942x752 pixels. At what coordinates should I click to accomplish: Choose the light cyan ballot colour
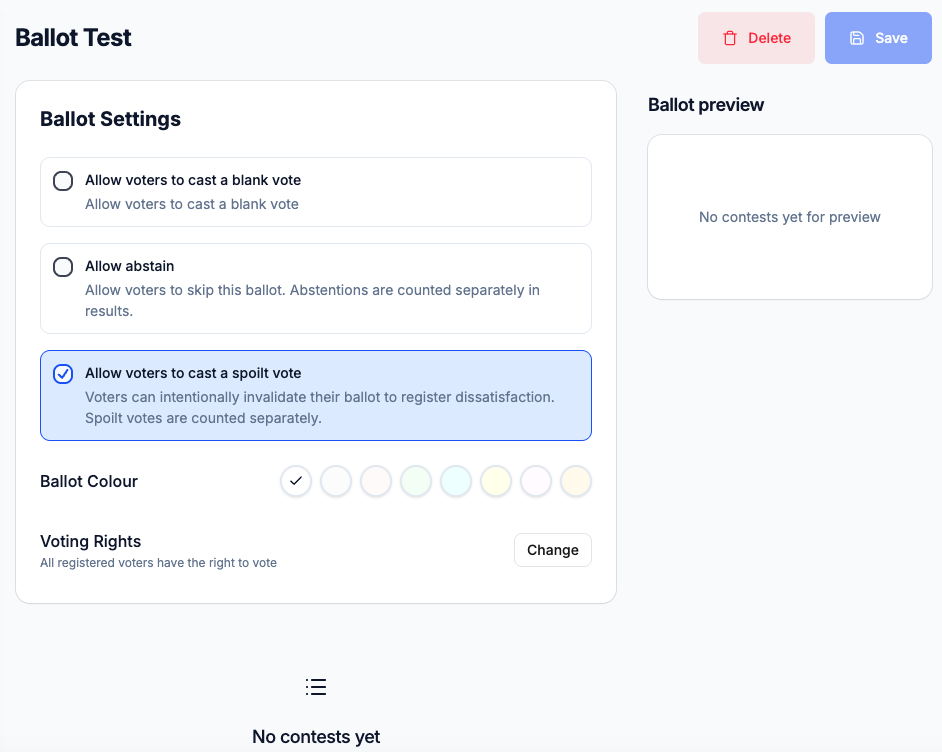(x=456, y=481)
